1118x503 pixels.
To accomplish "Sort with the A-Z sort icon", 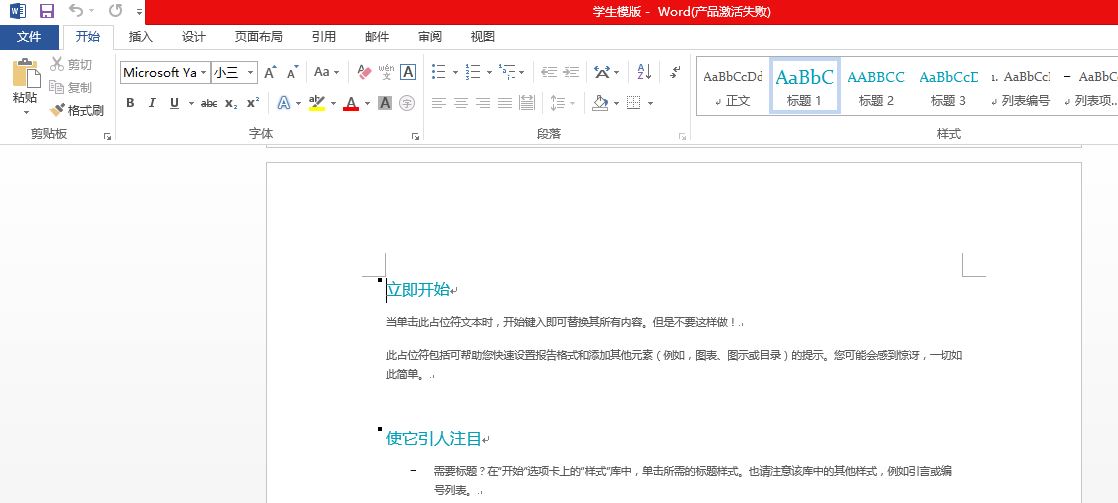I will click(645, 72).
